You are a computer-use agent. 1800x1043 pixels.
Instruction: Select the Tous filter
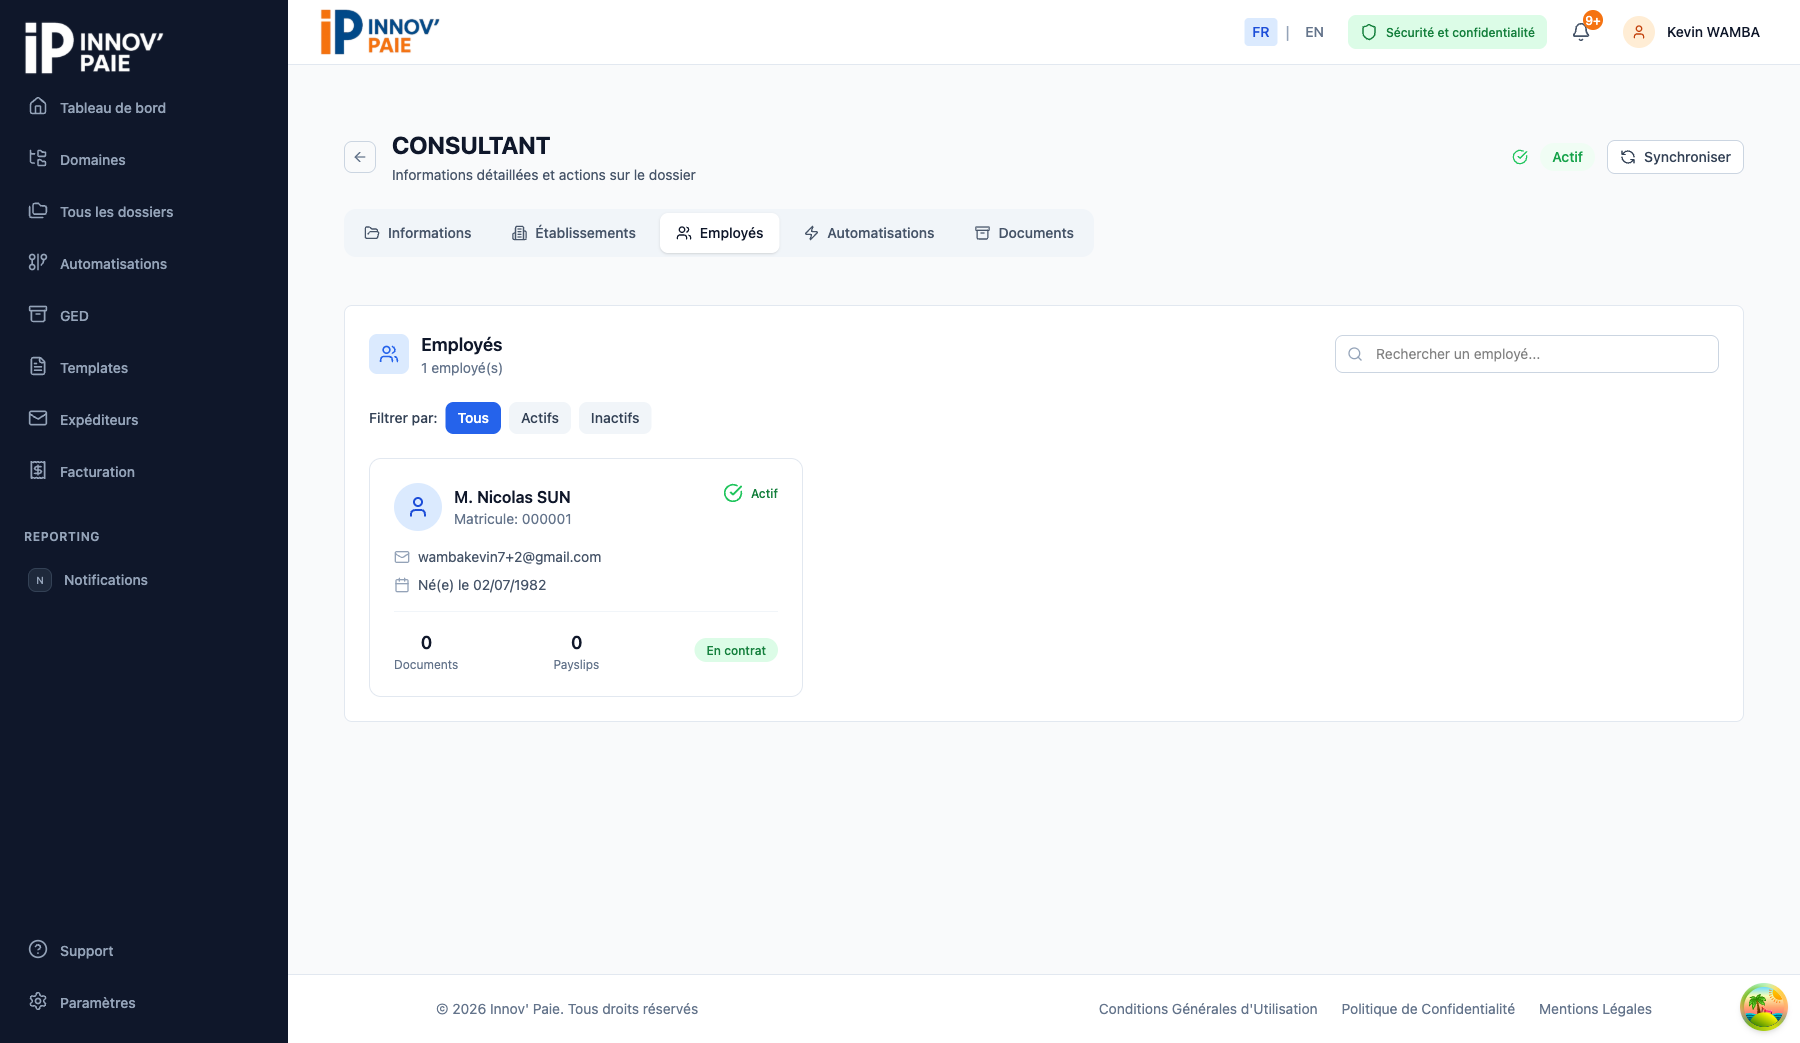tap(473, 418)
